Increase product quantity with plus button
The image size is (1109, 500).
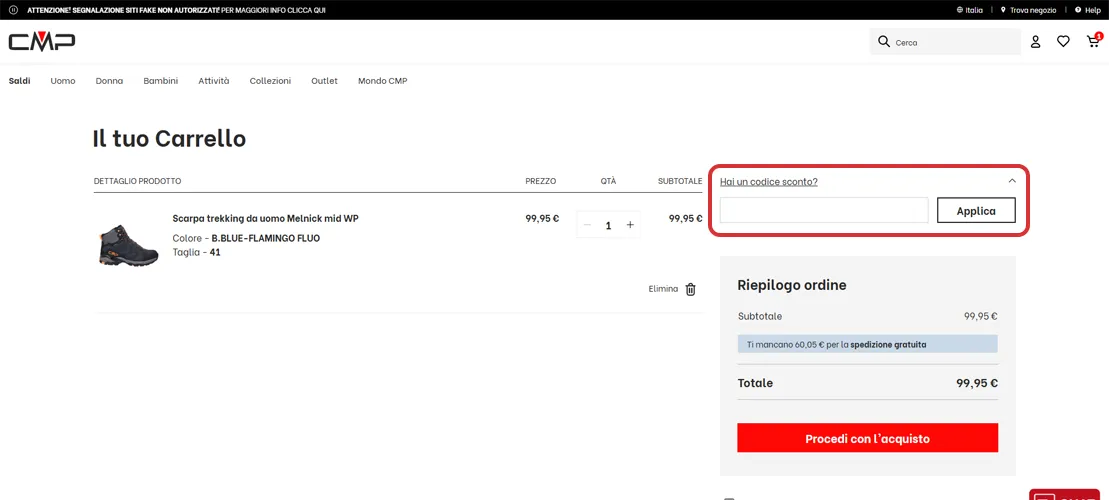630,225
